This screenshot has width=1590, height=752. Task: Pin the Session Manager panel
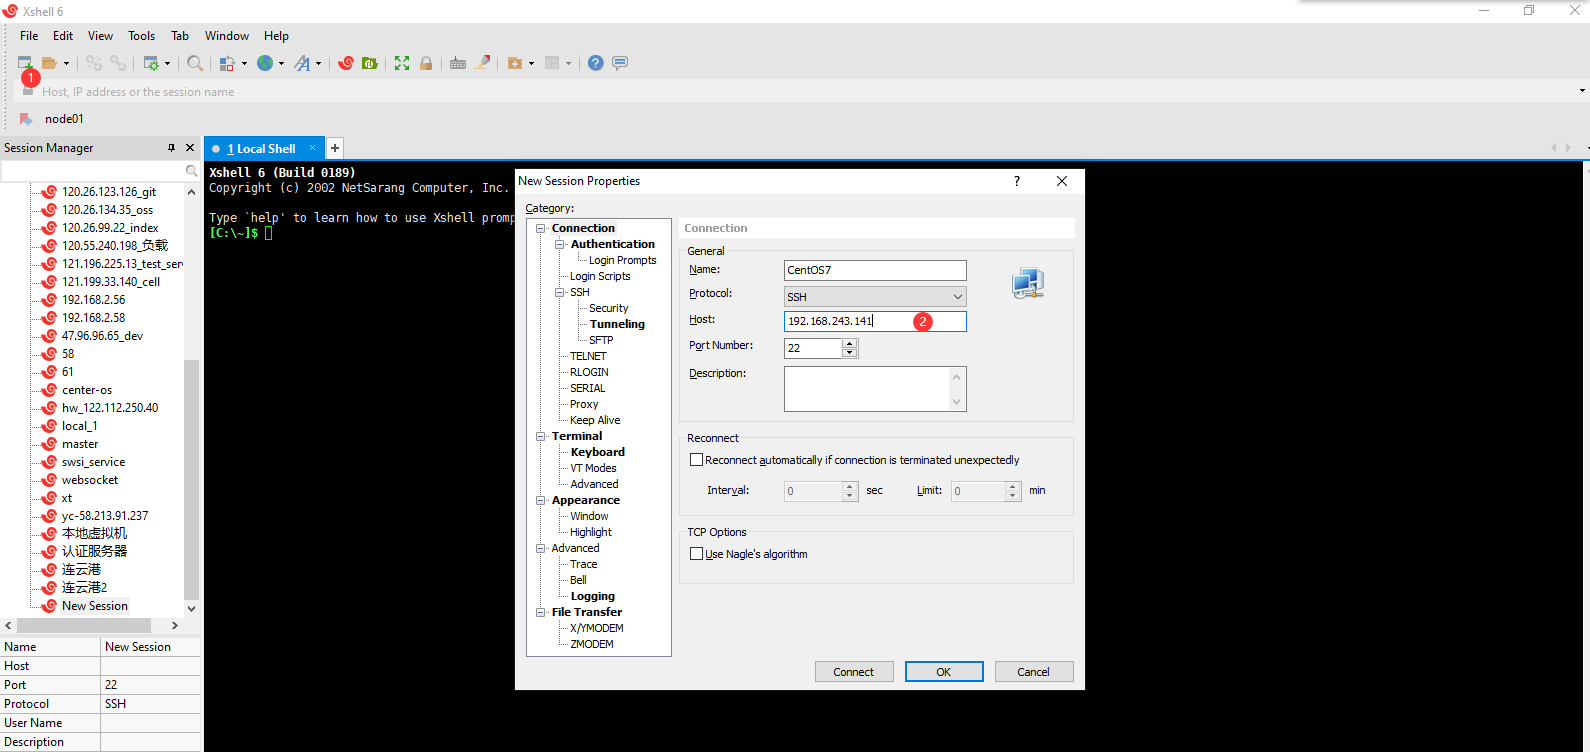click(171, 148)
